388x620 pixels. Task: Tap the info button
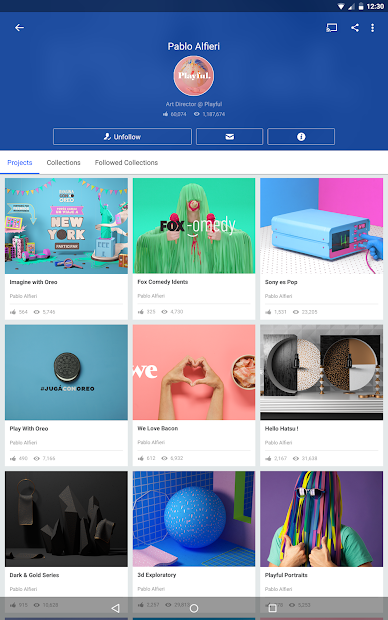tap(301, 136)
